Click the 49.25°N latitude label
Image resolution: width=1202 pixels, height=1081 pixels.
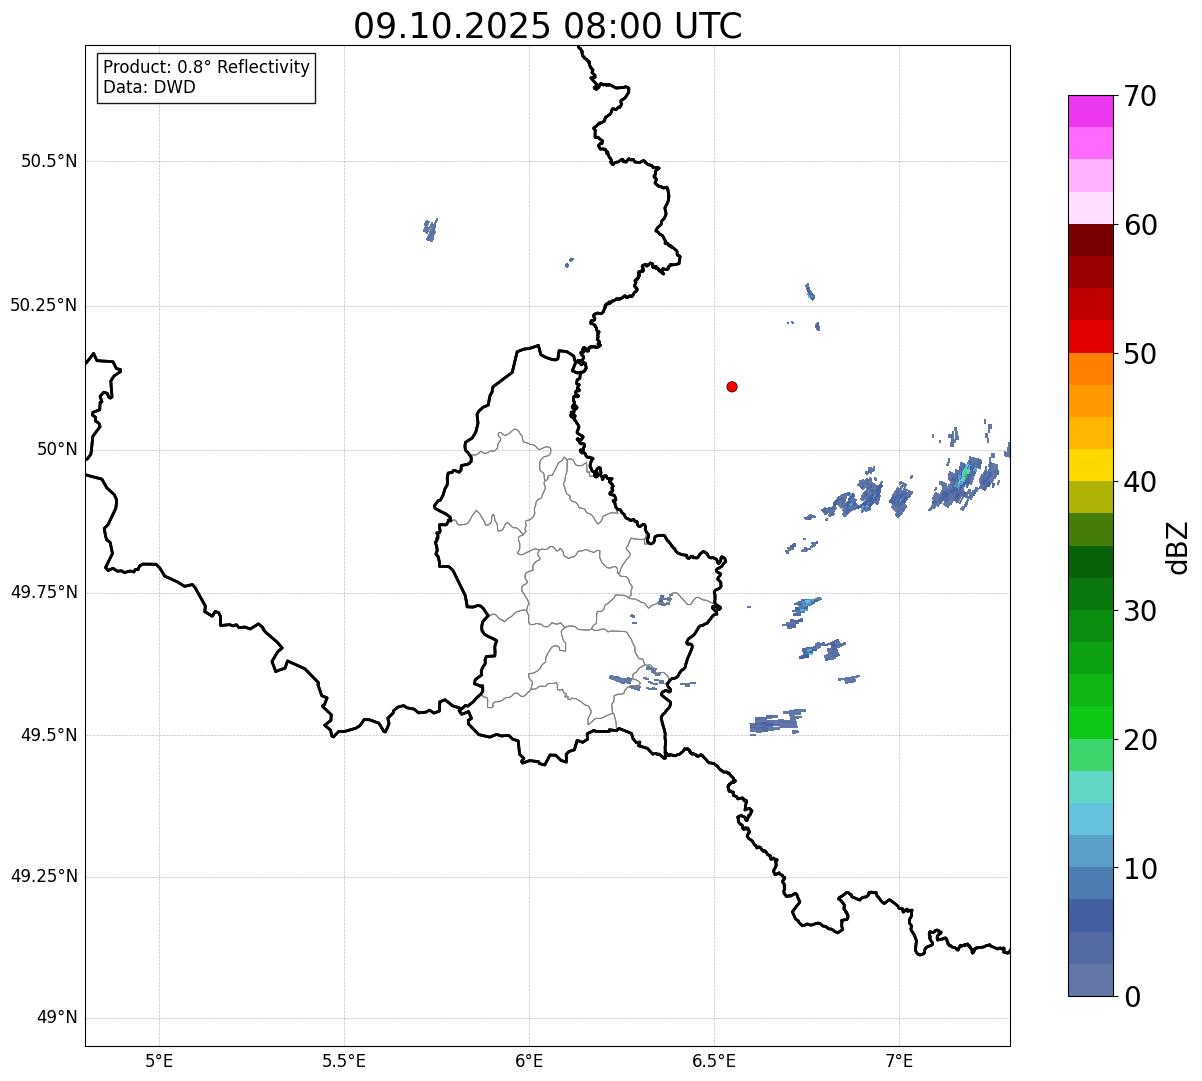pyautogui.click(x=43, y=877)
